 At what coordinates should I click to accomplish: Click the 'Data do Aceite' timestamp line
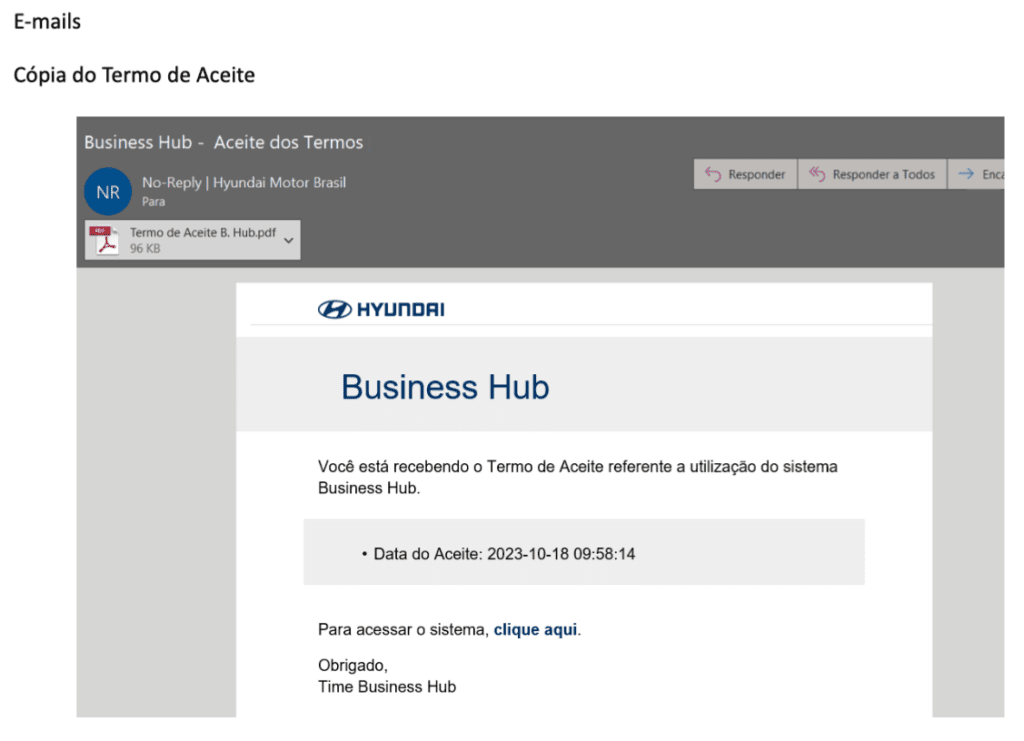(504, 554)
